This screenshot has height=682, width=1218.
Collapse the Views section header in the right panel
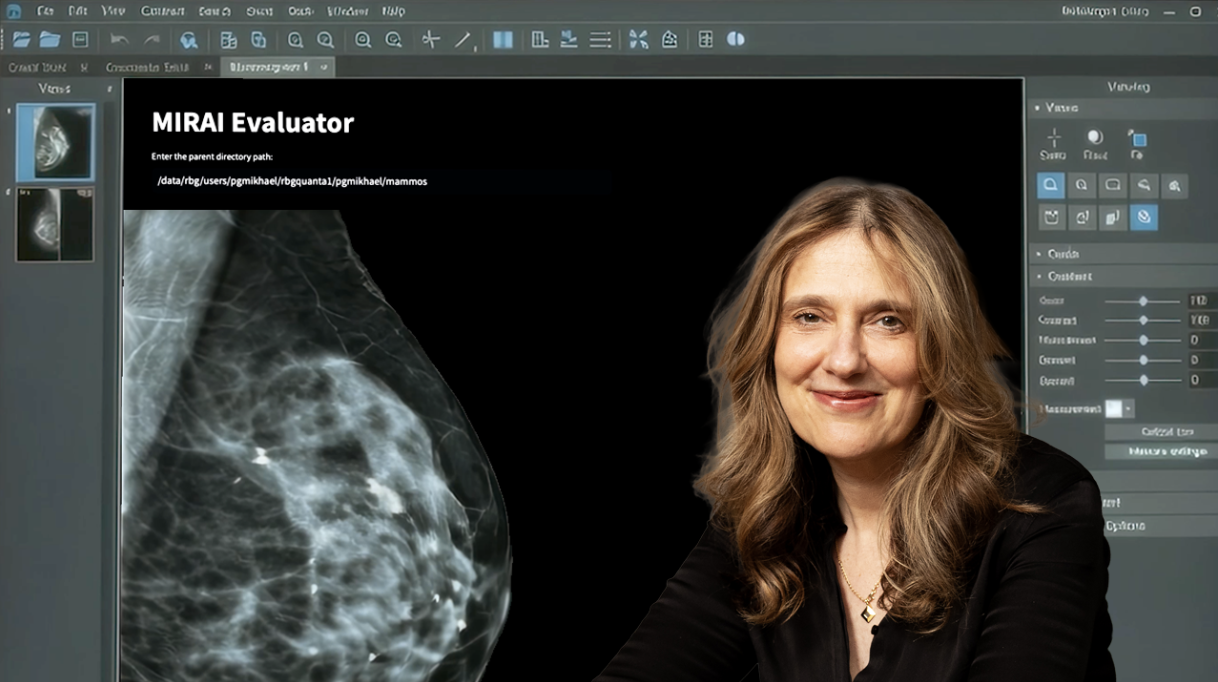coord(1122,107)
